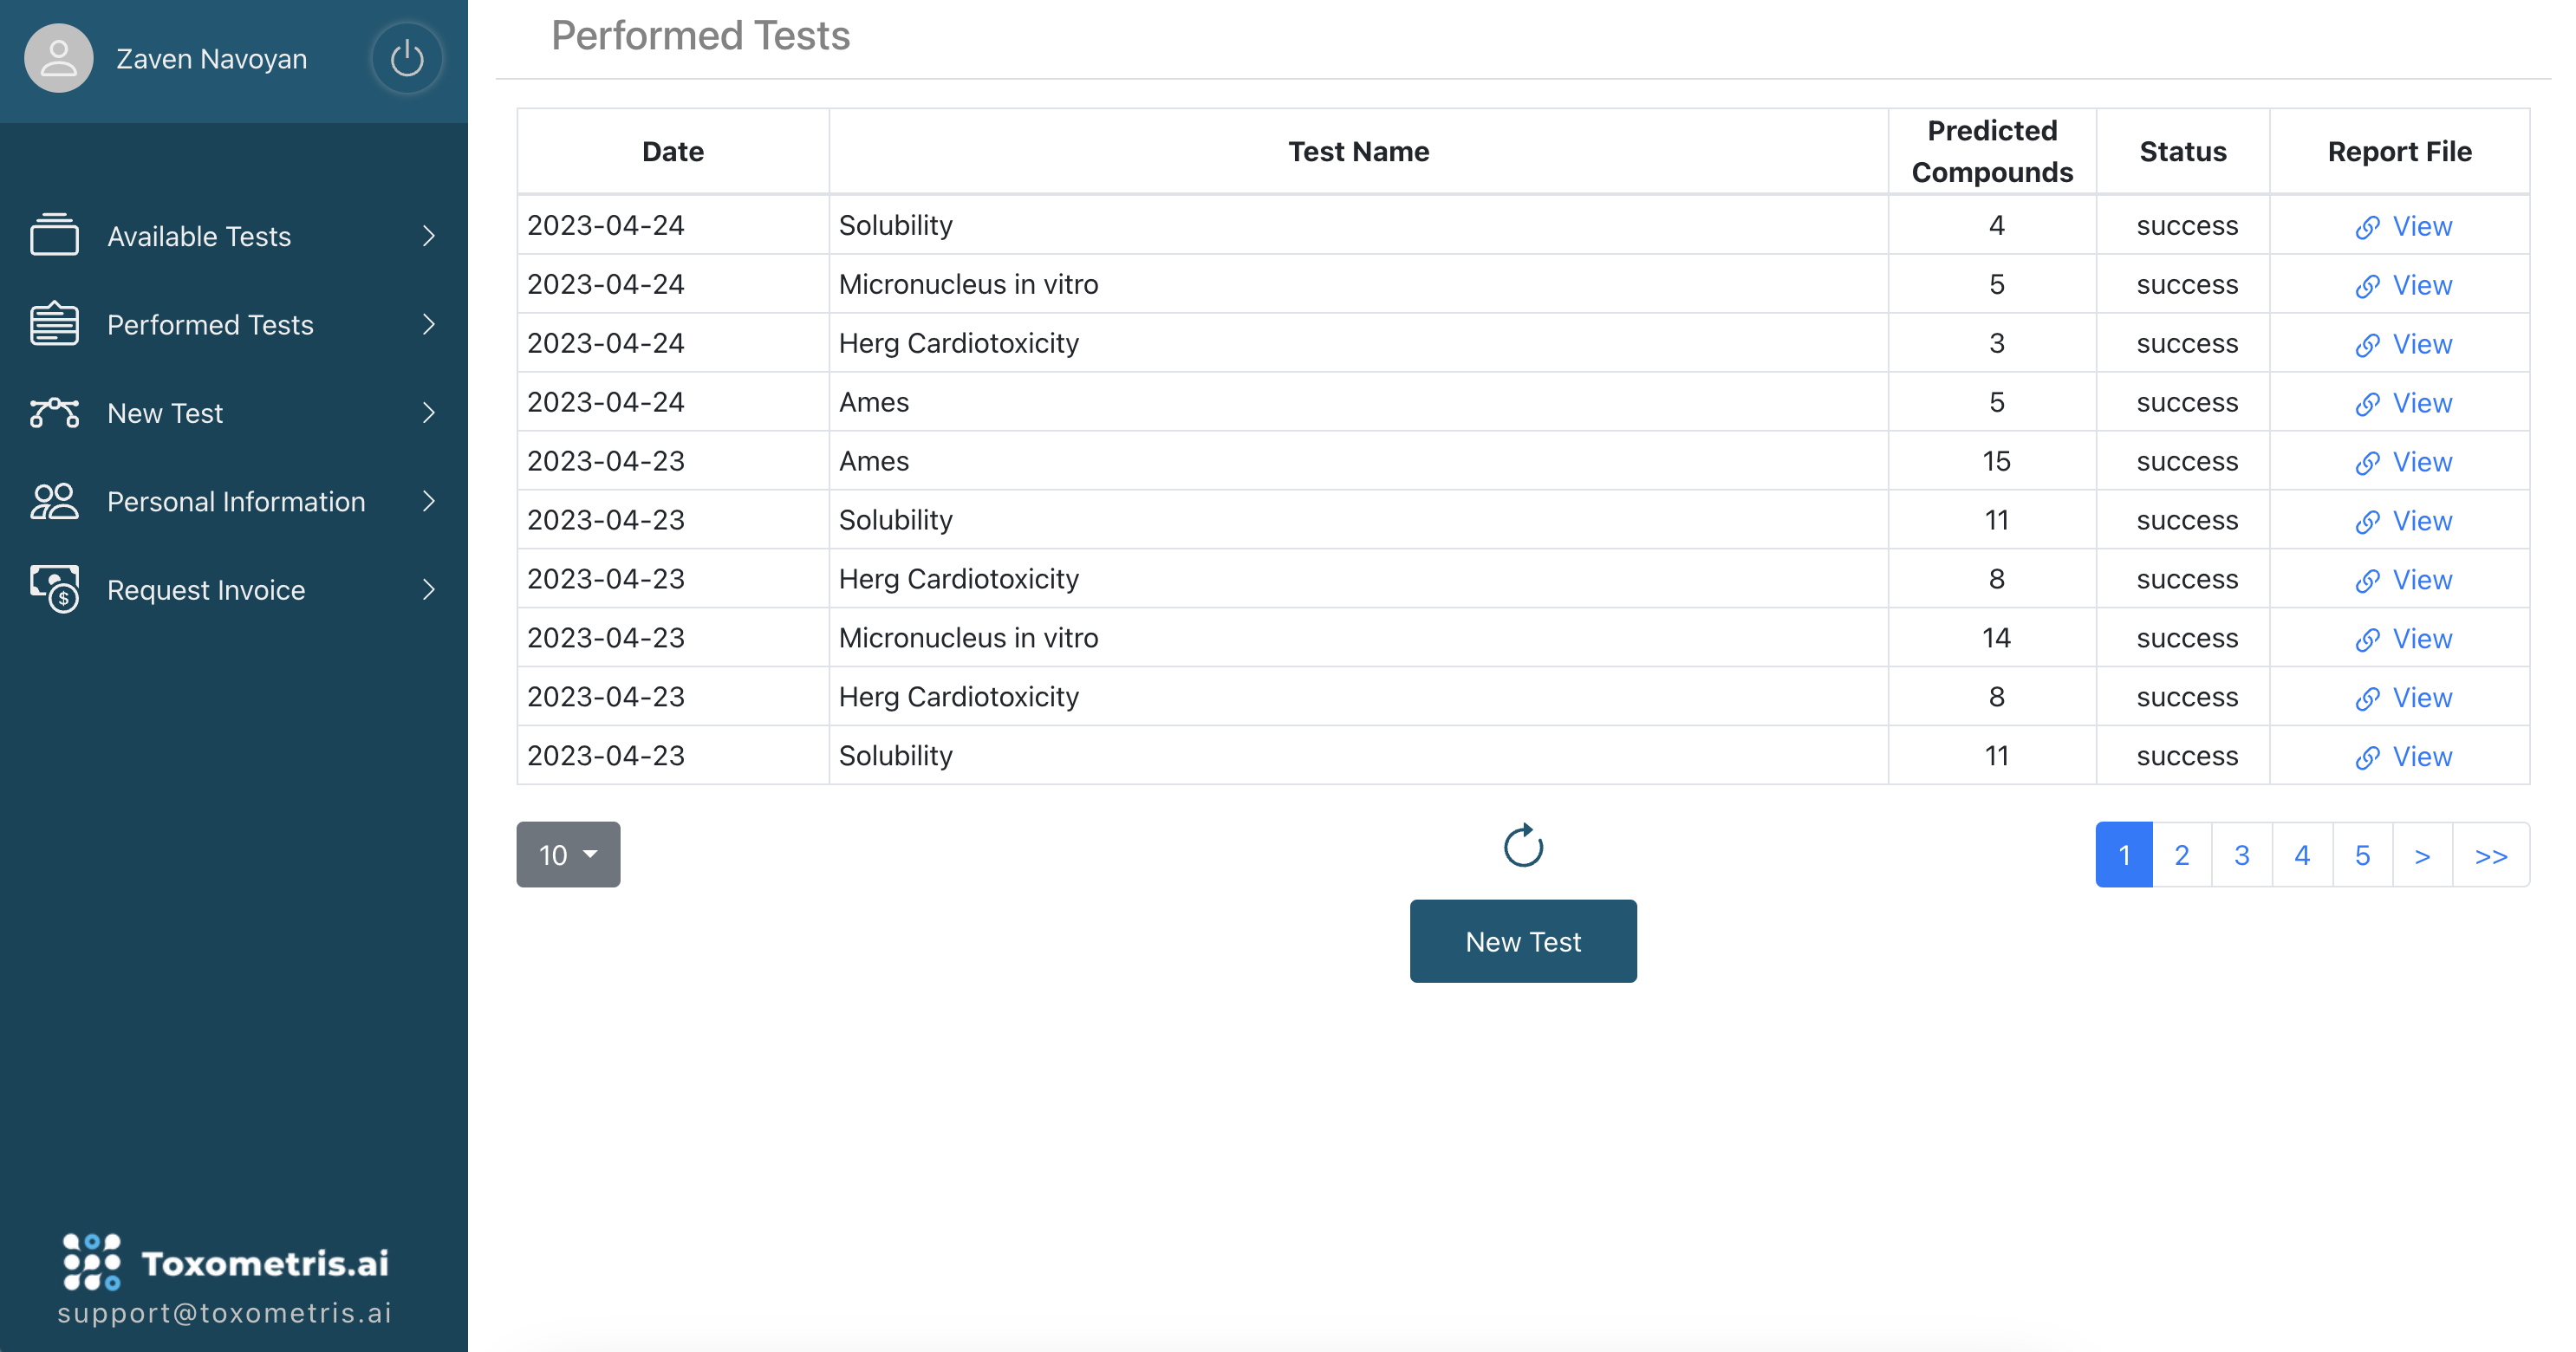This screenshot has height=1352, width=2576.
Task: Click the Request Invoice money icon
Action: pyautogui.click(x=54, y=588)
